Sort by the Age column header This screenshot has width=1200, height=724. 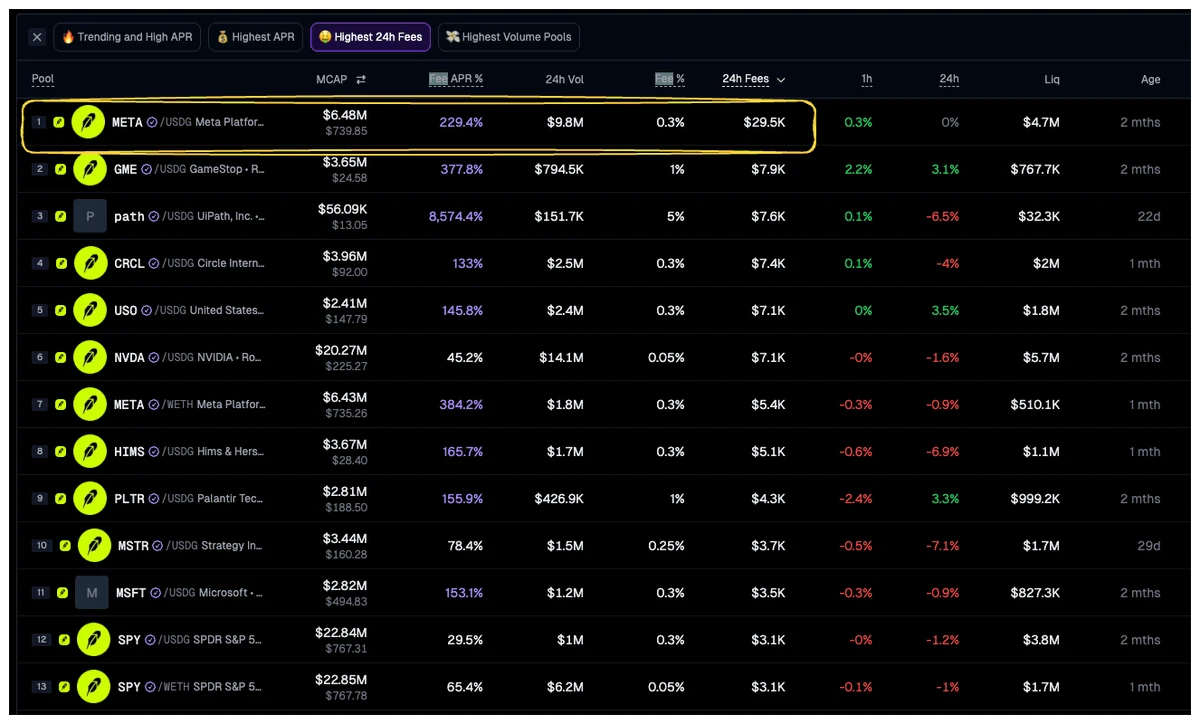point(1151,79)
